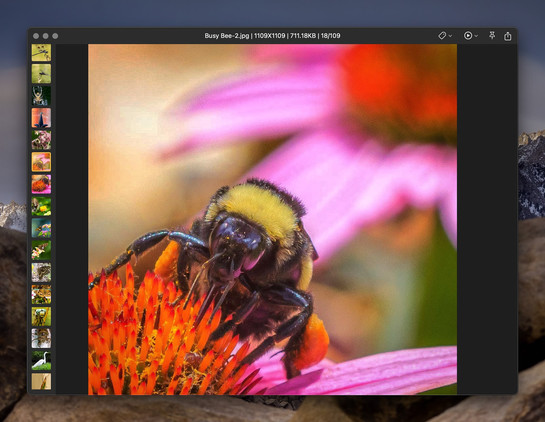Select the second dragonfly thumbnail on olive-green background
This screenshot has height=422, width=545.
click(x=41, y=74)
